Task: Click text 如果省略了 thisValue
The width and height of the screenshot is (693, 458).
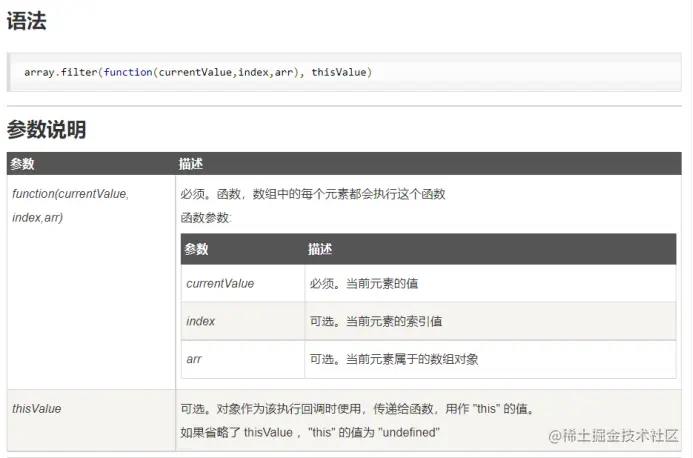Action: [236, 432]
